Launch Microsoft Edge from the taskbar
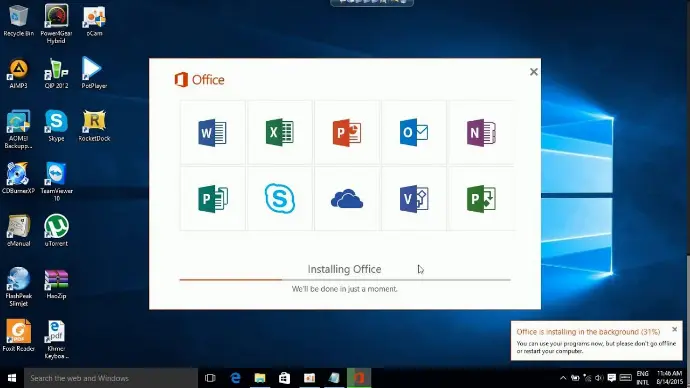Image resolution: width=690 pixels, height=388 pixels. click(x=235, y=378)
